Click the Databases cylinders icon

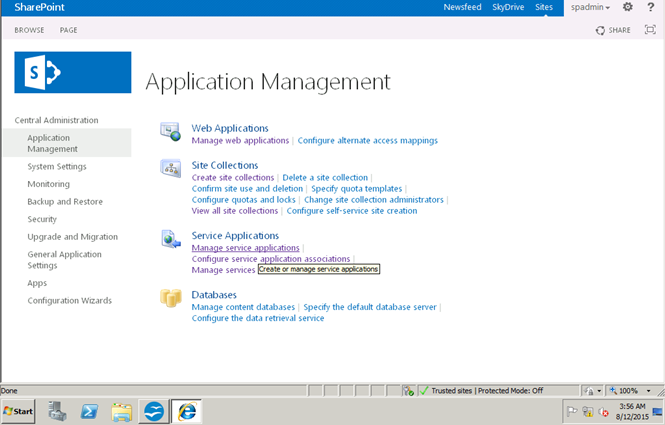pyautogui.click(x=170, y=298)
